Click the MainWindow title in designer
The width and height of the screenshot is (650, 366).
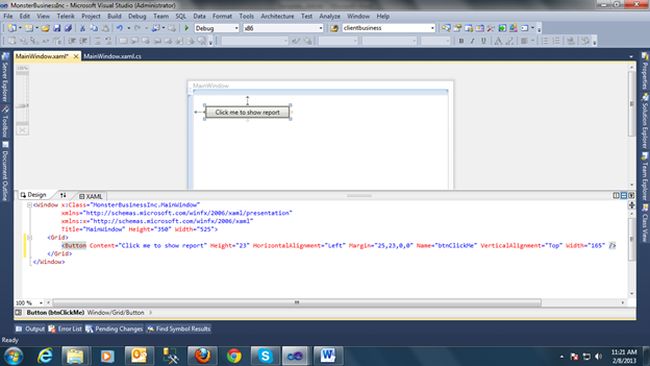tap(211, 85)
